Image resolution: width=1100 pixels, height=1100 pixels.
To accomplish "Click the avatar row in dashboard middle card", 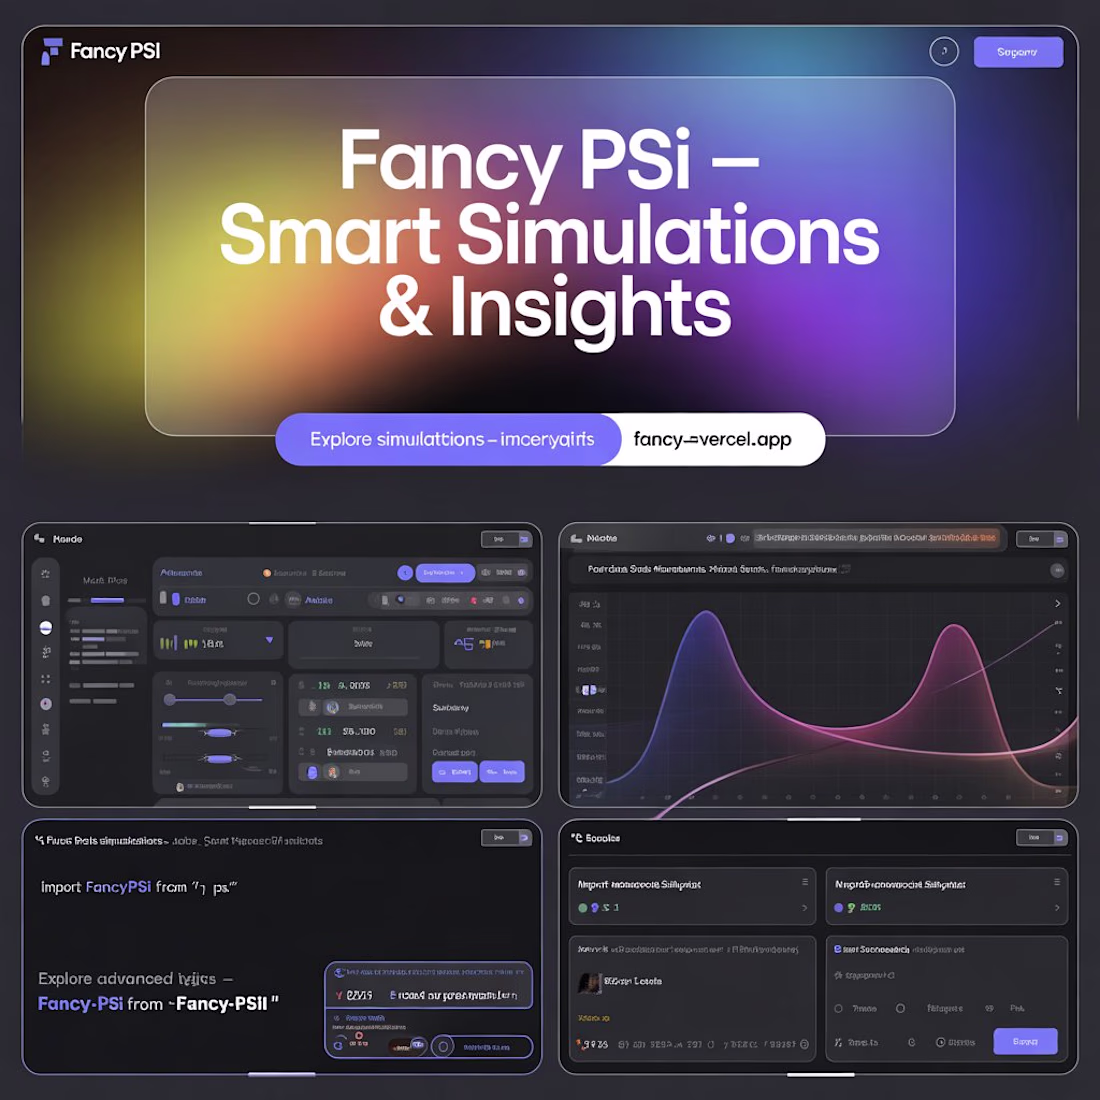I will (x=354, y=707).
